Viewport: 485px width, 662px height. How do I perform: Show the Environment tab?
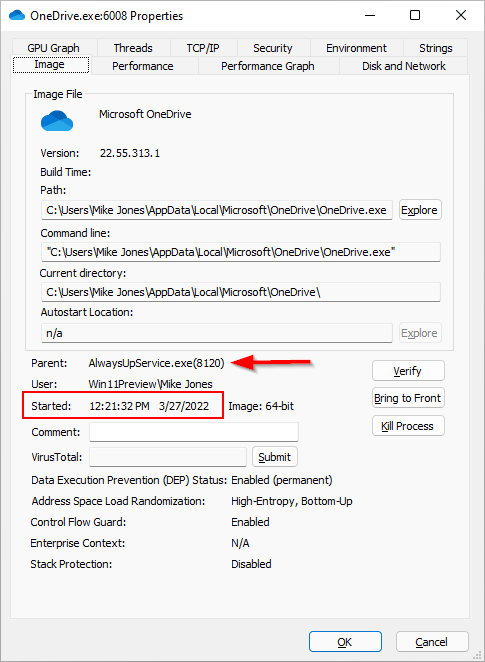pyautogui.click(x=356, y=48)
